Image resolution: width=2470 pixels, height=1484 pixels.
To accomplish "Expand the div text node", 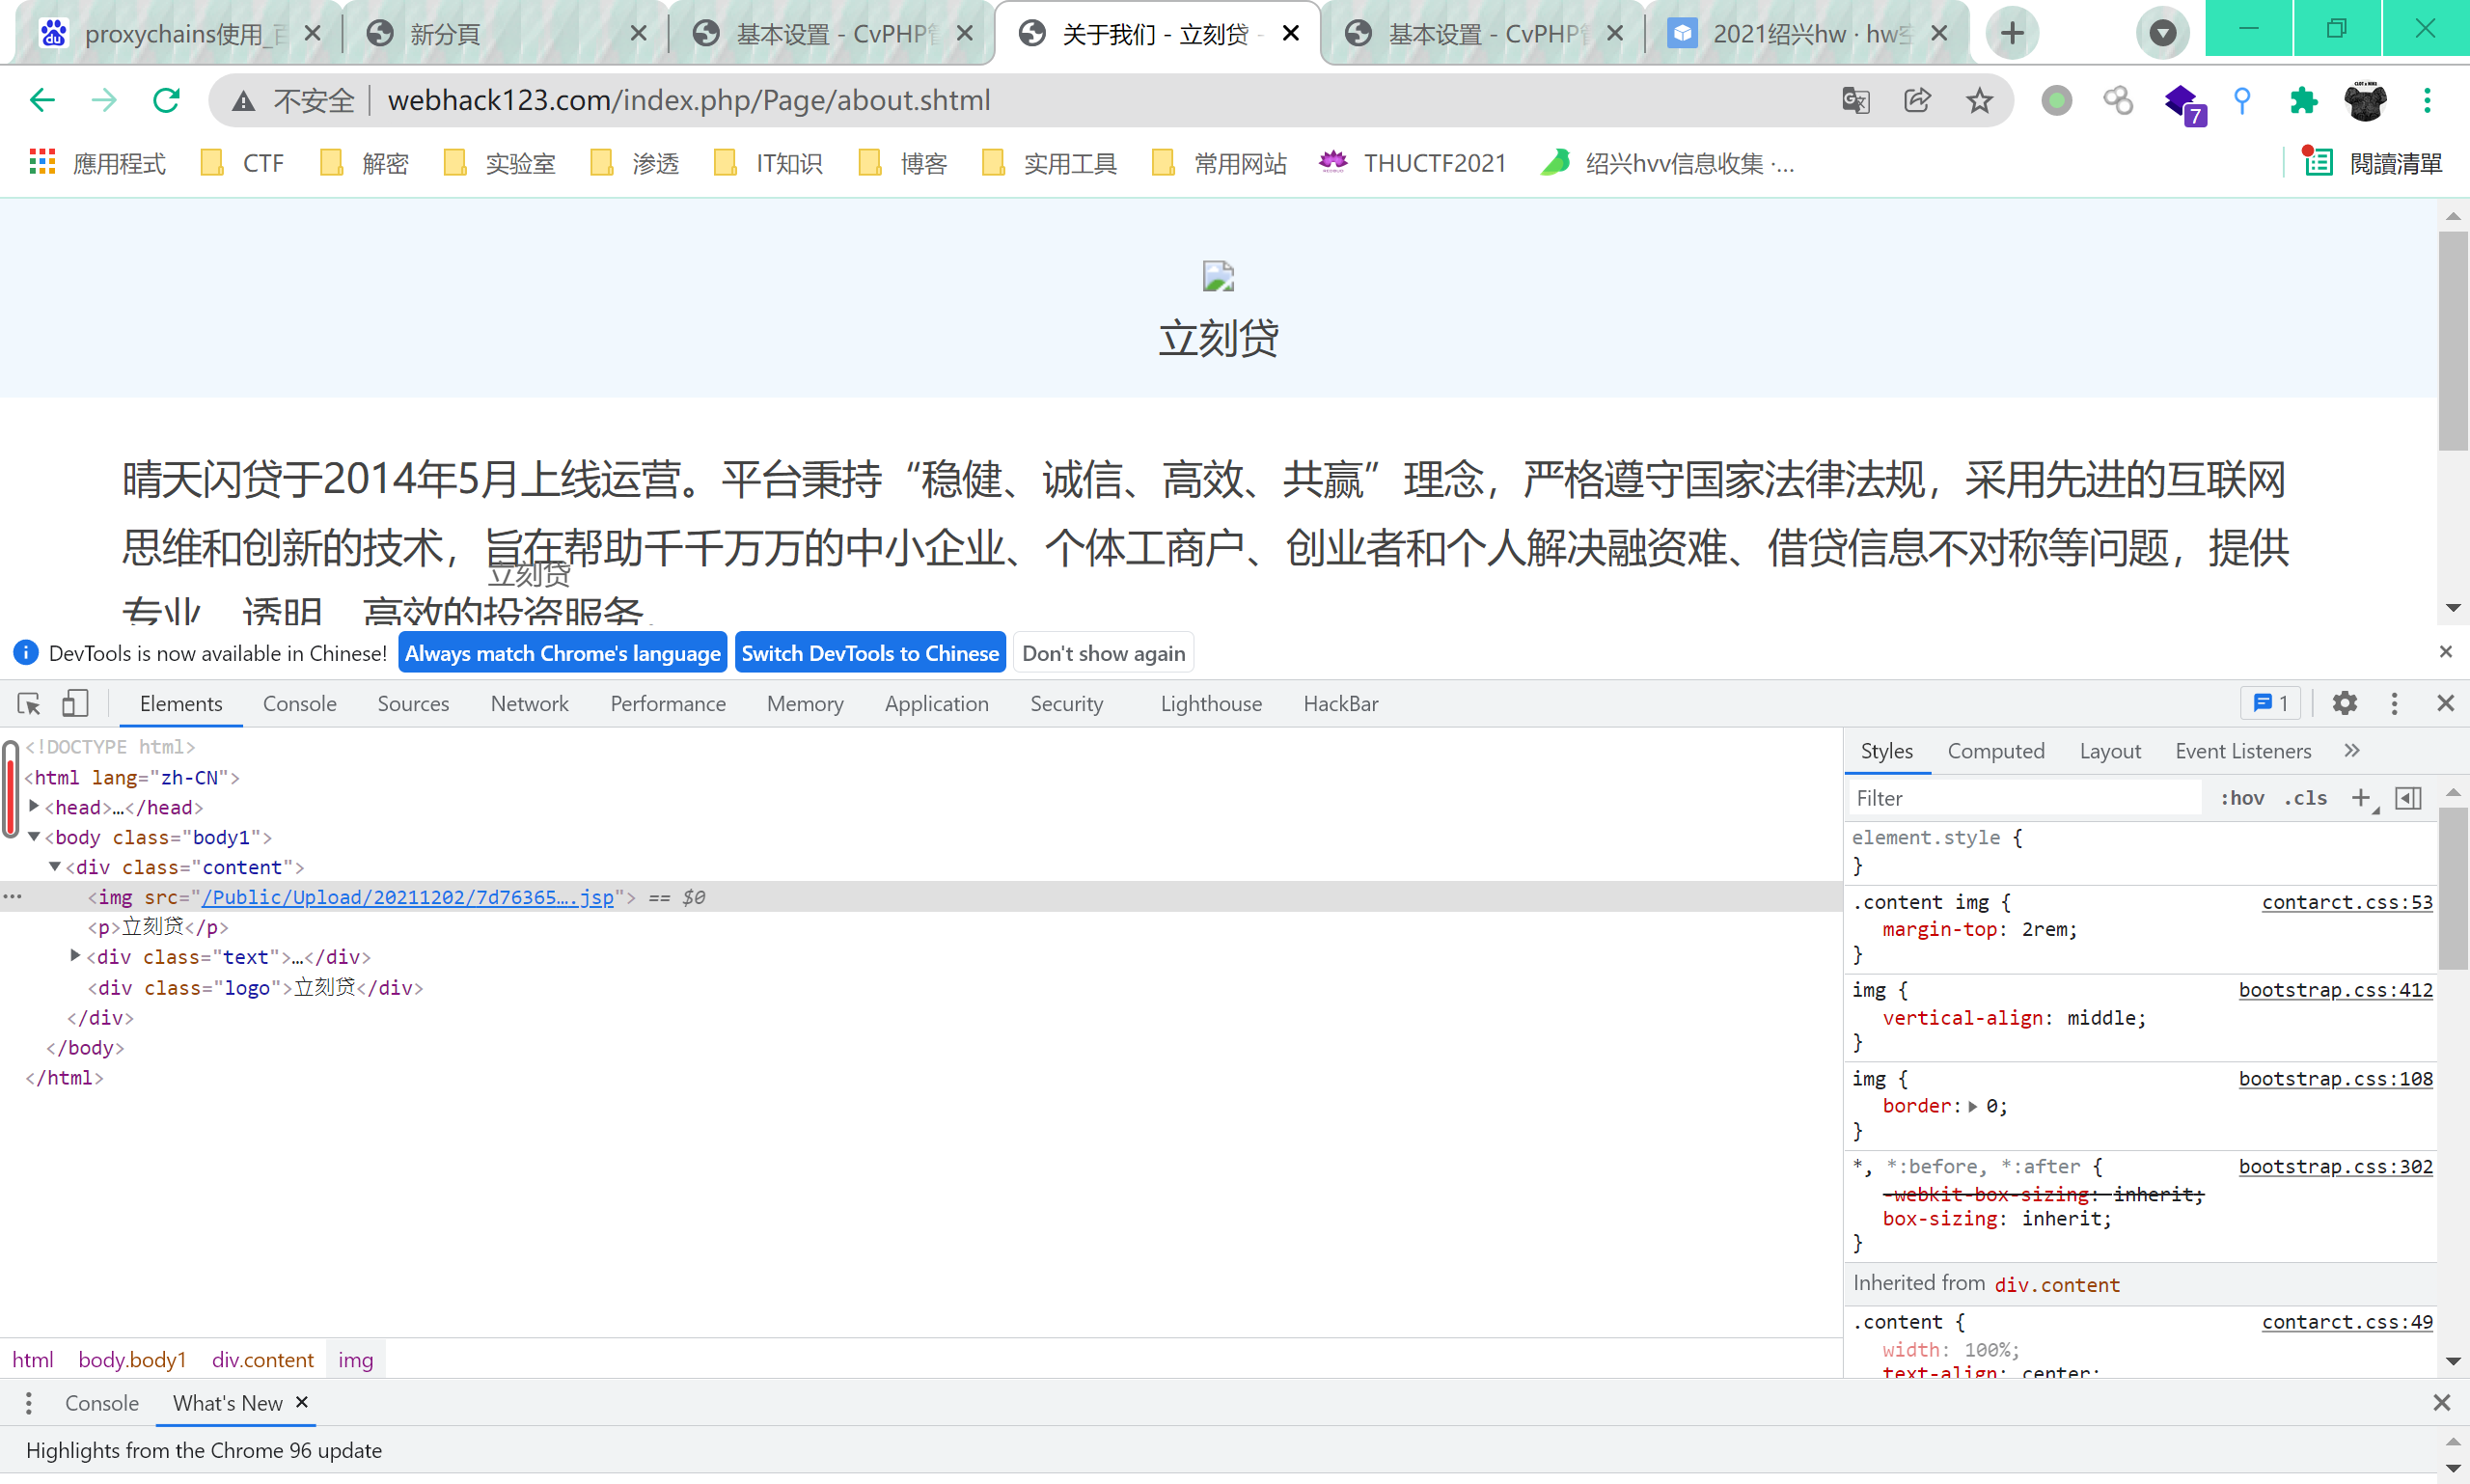I will tap(75, 956).
